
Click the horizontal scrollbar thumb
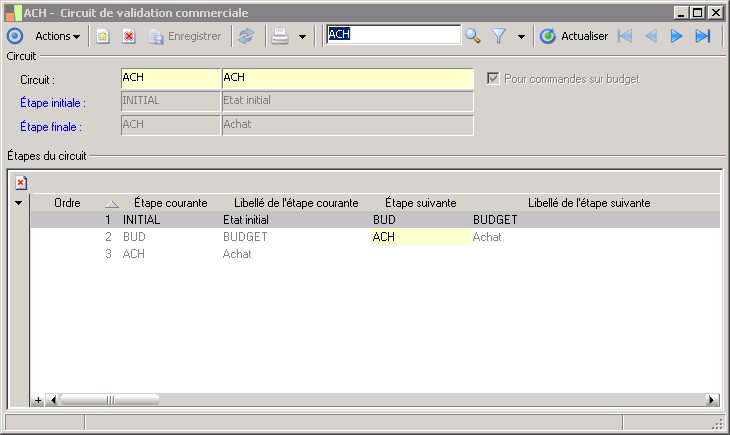tap(110, 400)
